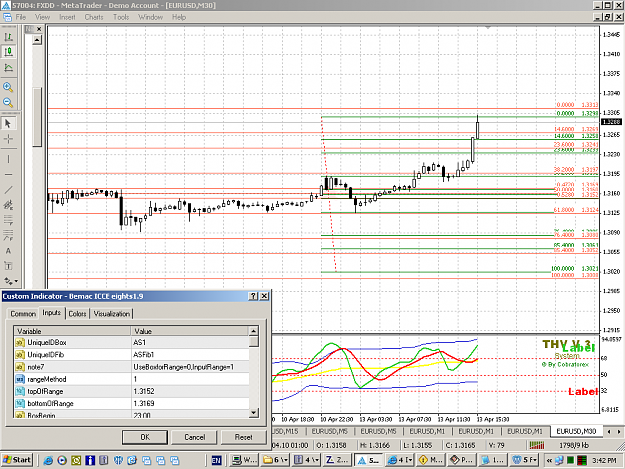This screenshot has width=625, height=469.
Task: Click the EN language indicator
Action: click(x=216, y=461)
